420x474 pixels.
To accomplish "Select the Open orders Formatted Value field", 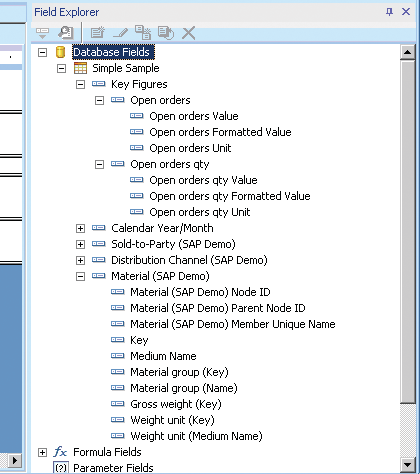I will (x=220, y=132).
